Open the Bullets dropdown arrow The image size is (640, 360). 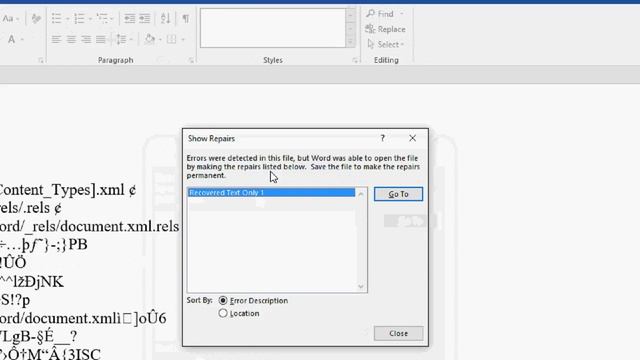pos(67,19)
